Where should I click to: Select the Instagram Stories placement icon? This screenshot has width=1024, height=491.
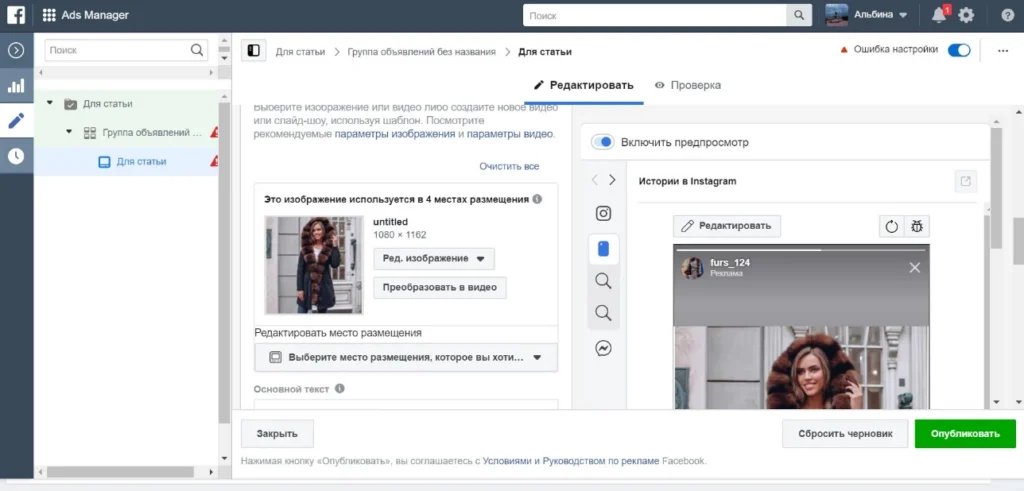pos(603,249)
